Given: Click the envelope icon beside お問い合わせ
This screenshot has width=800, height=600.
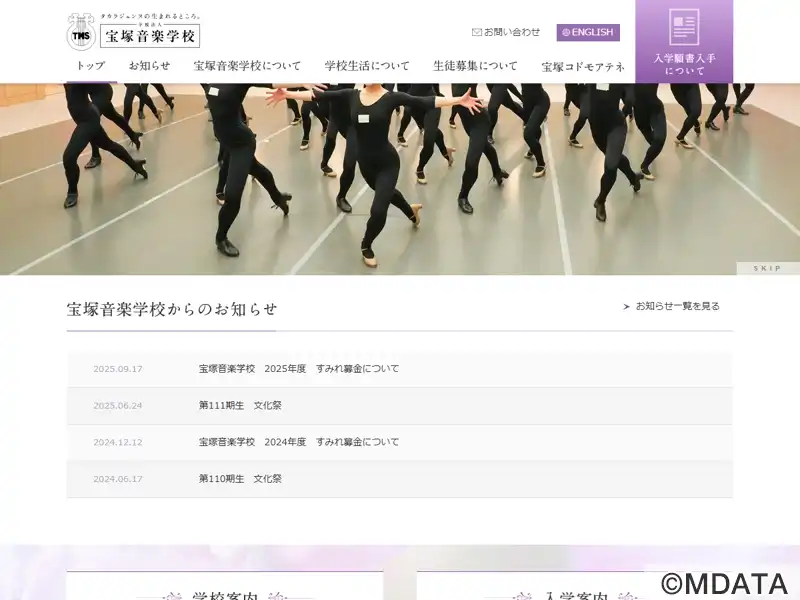Looking at the screenshot, I should 477,32.
